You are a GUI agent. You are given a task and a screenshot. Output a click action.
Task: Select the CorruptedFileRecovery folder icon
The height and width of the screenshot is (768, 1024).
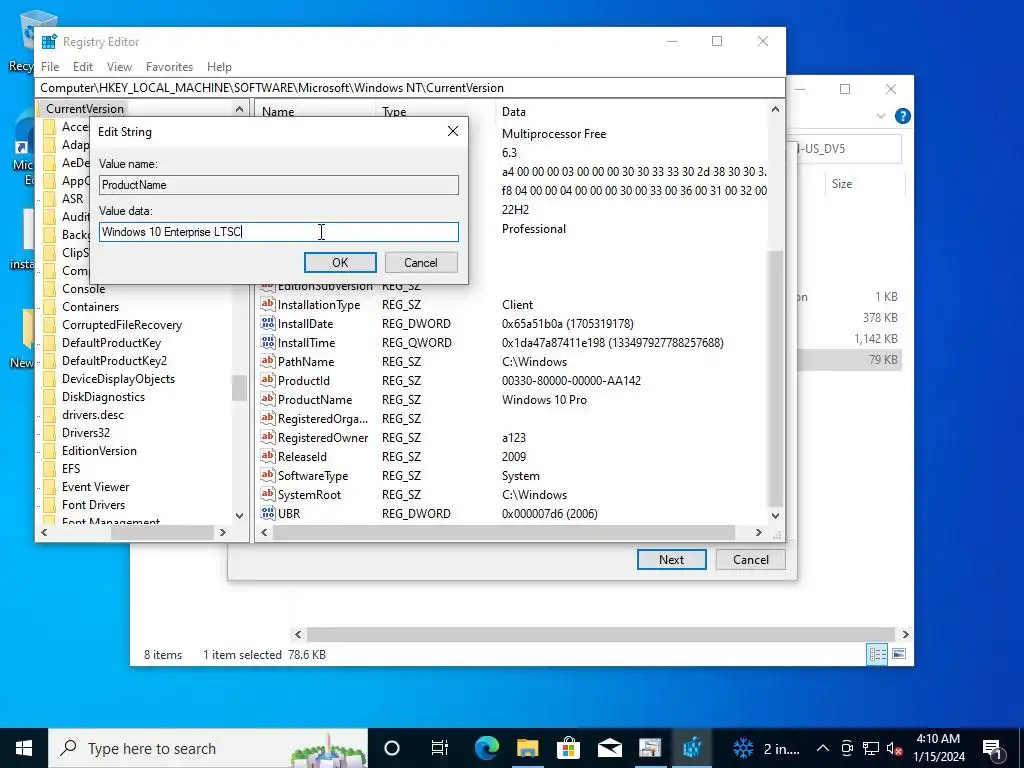click(50, 325)
